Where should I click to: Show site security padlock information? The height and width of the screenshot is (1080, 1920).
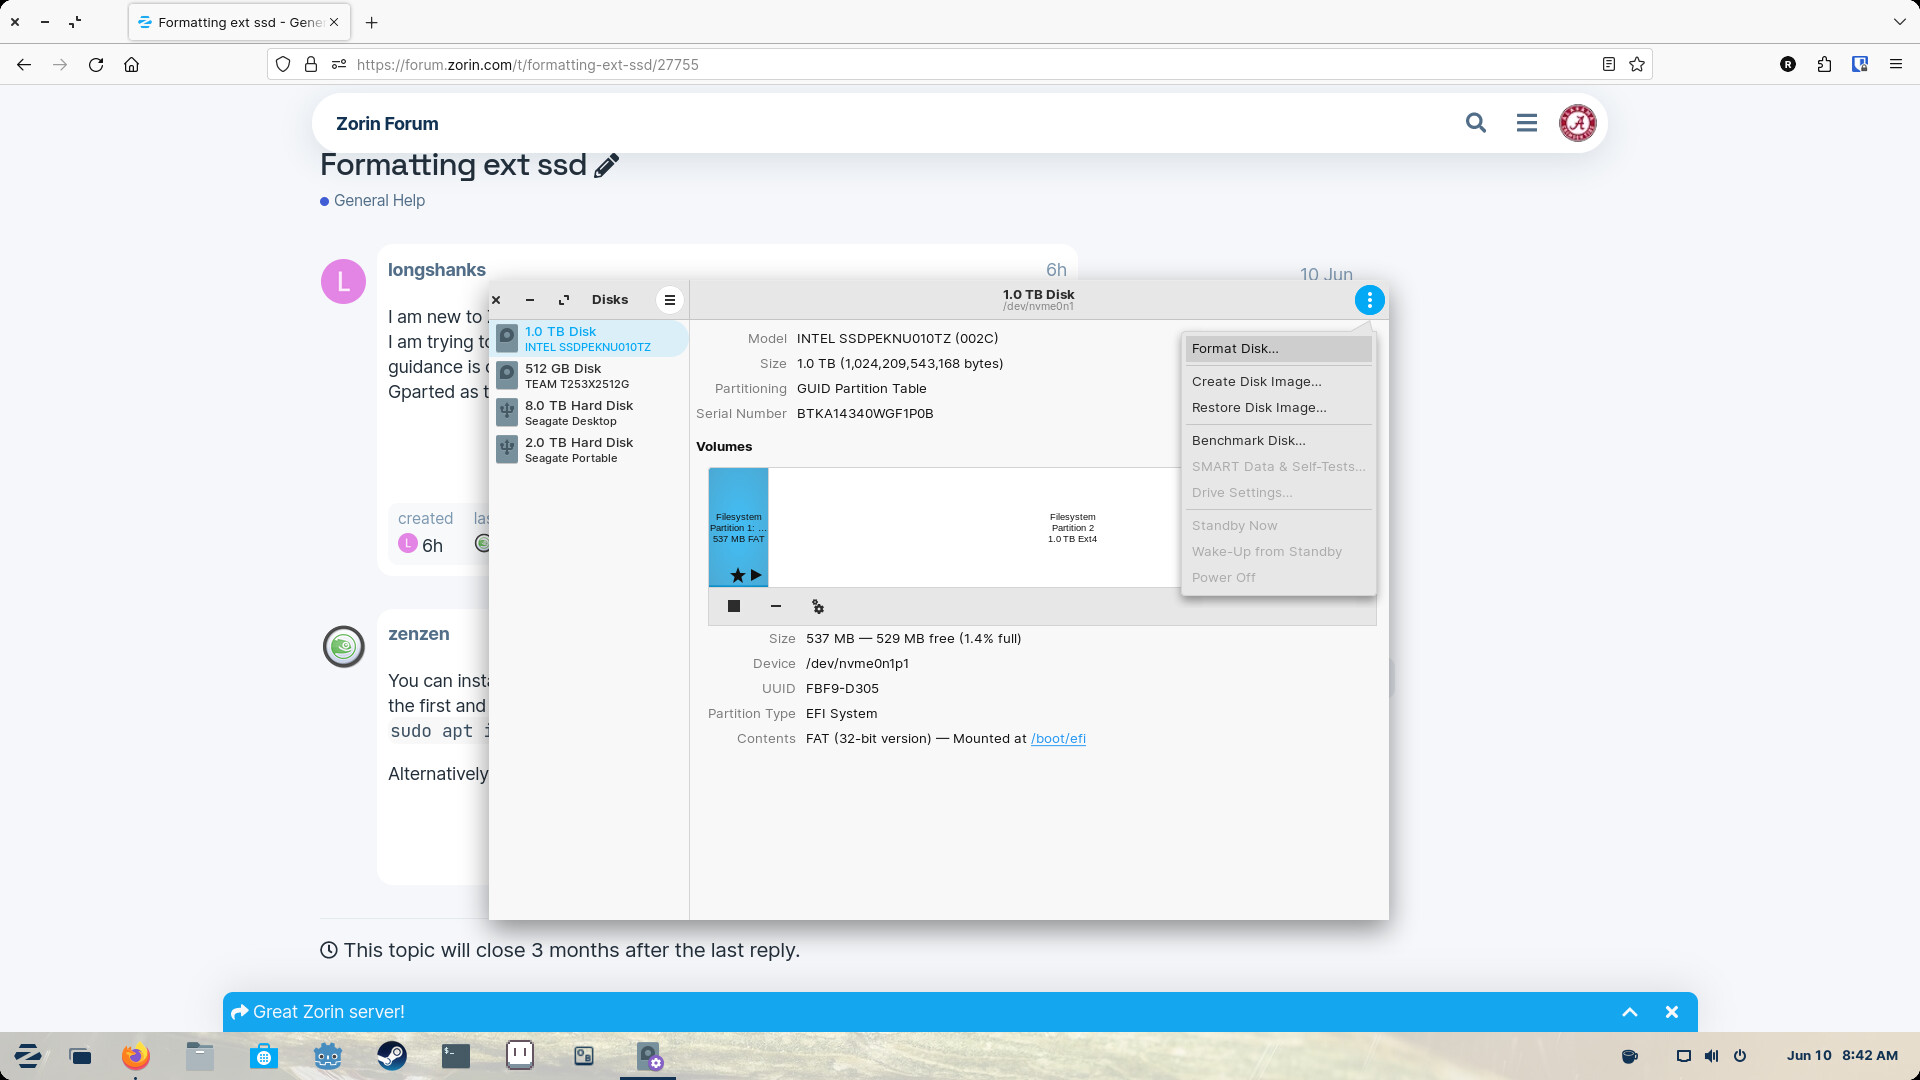[x=311, y=64]
